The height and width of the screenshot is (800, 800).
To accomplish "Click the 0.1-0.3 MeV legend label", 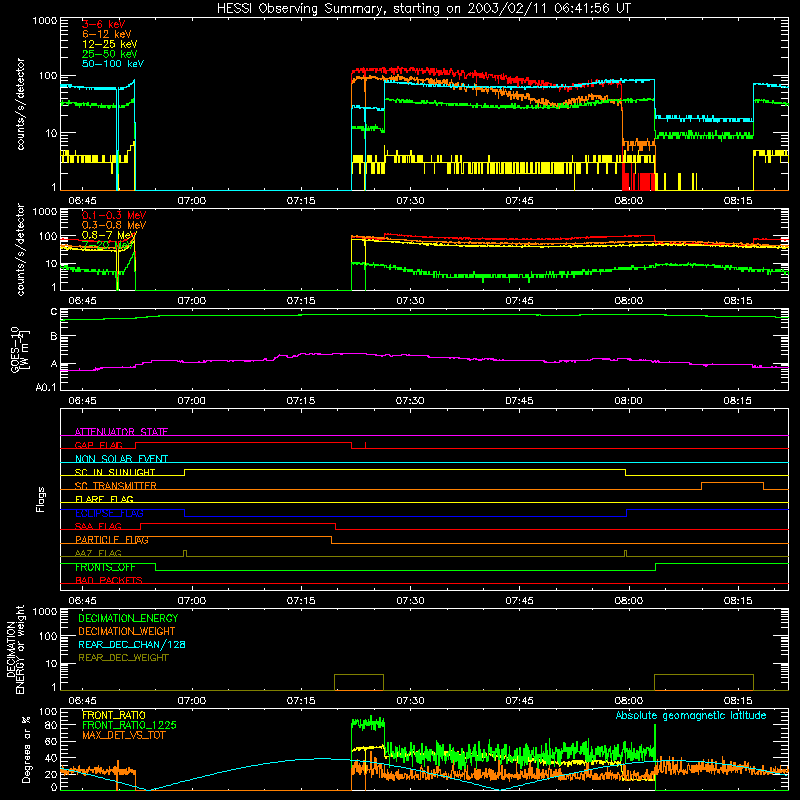I will tap(114, 215).
